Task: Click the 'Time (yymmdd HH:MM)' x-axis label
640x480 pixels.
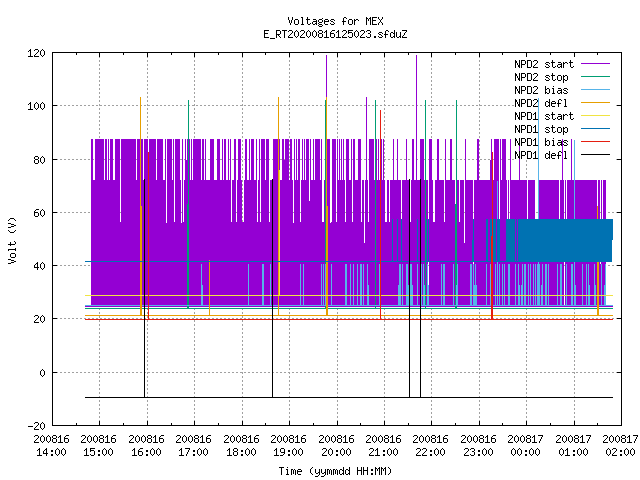Action: 335,471
